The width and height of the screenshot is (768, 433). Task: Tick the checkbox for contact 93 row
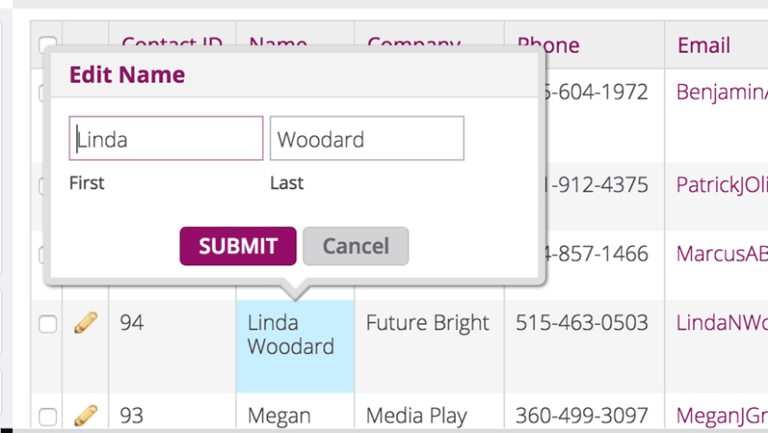47,416
